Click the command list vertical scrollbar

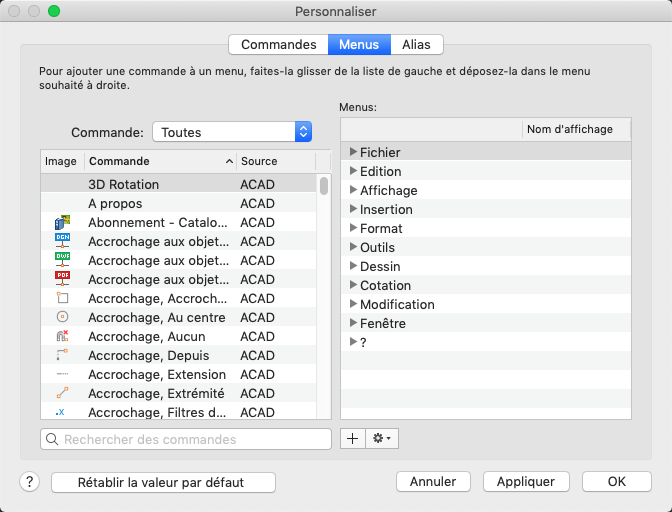tap(324, 186)
